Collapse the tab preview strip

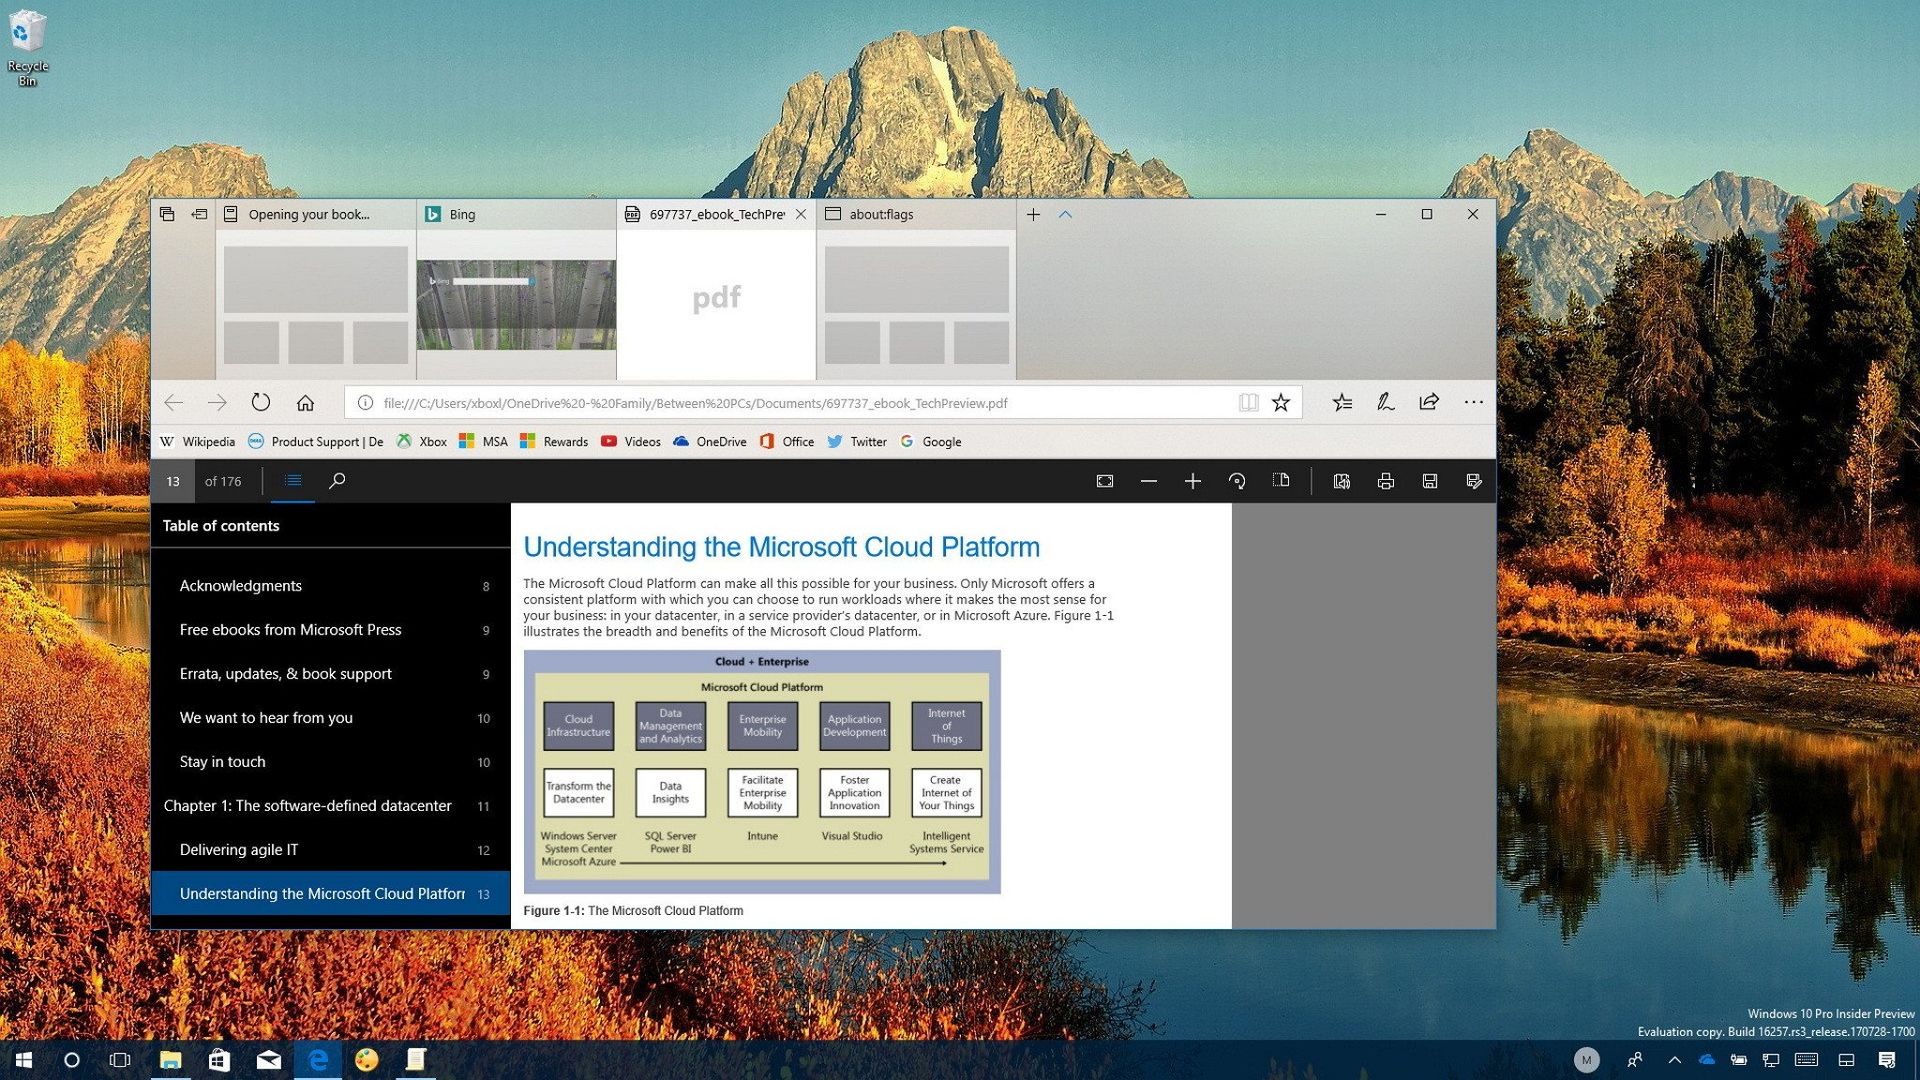[x=1066, y=214]
